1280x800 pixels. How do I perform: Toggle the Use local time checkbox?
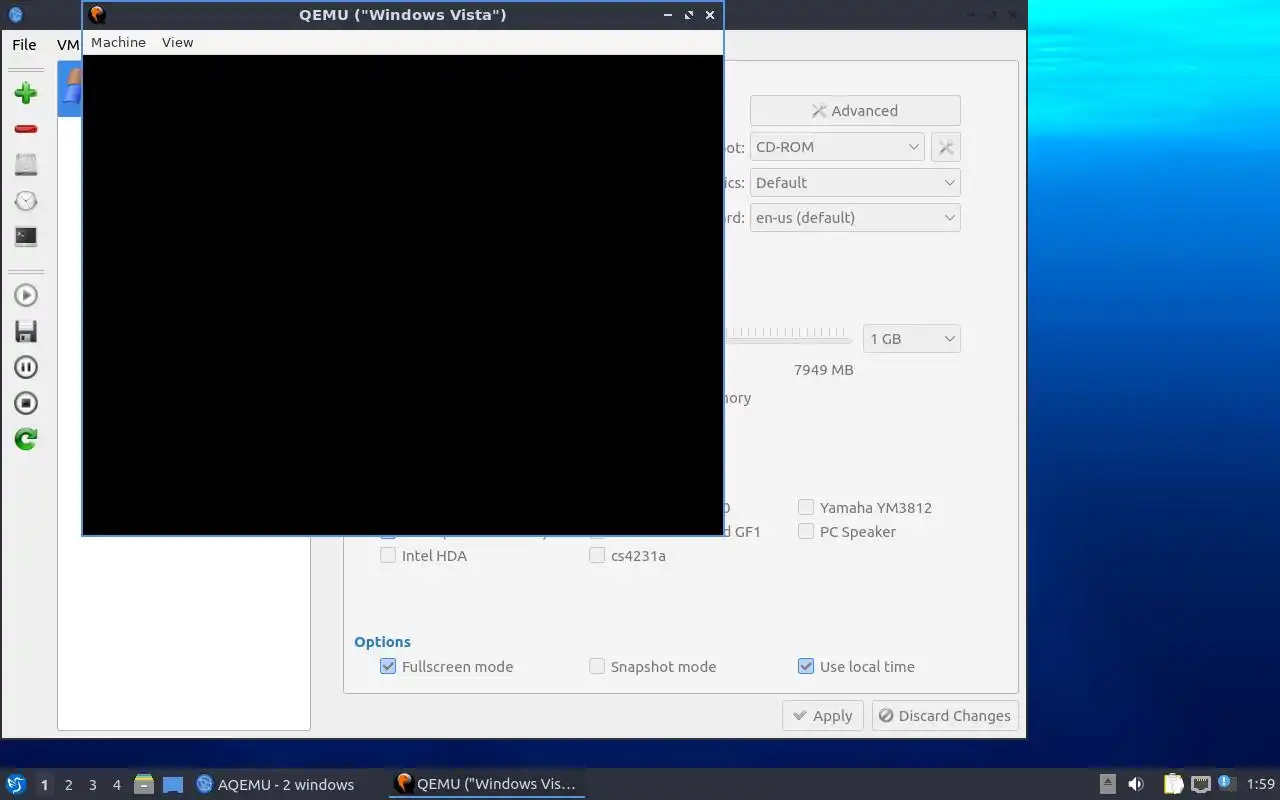click(806, 666)
